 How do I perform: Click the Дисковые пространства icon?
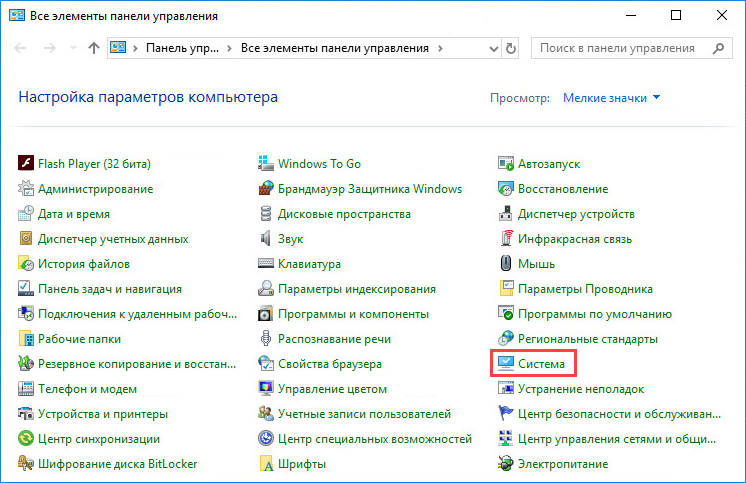(265, 214)
